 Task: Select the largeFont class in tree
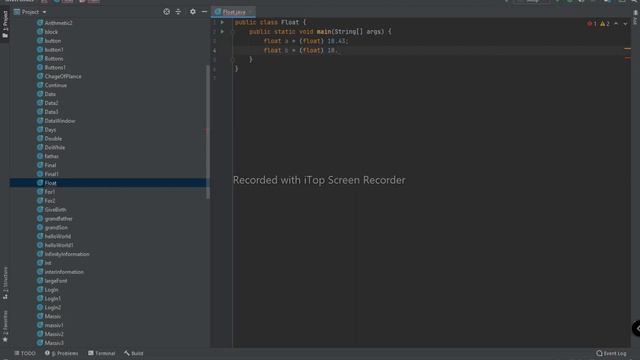coord(52,281)
